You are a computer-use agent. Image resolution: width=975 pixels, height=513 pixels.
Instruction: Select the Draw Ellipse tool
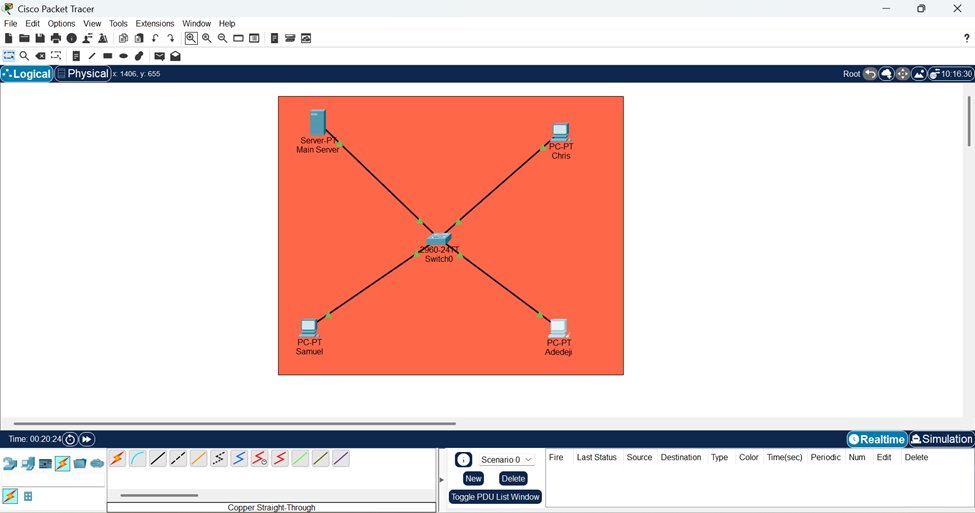(x=123, y=56)
